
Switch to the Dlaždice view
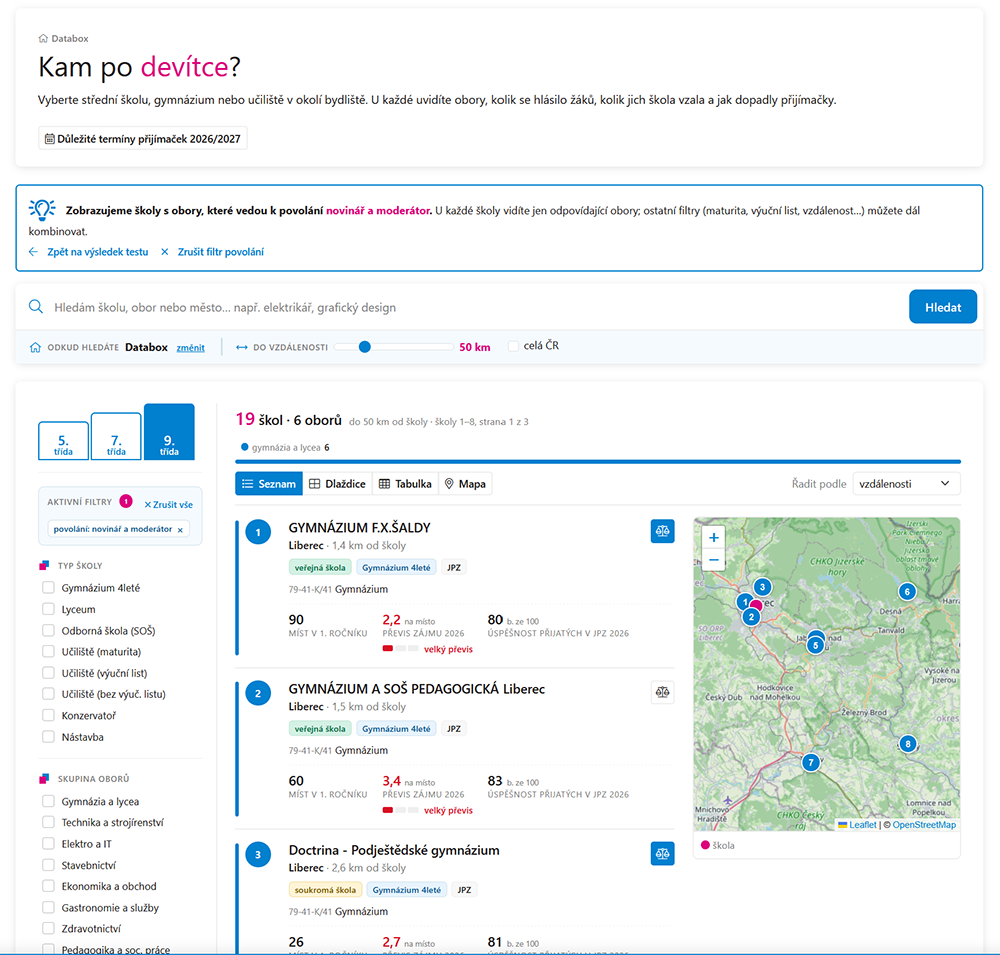point(337,484)
